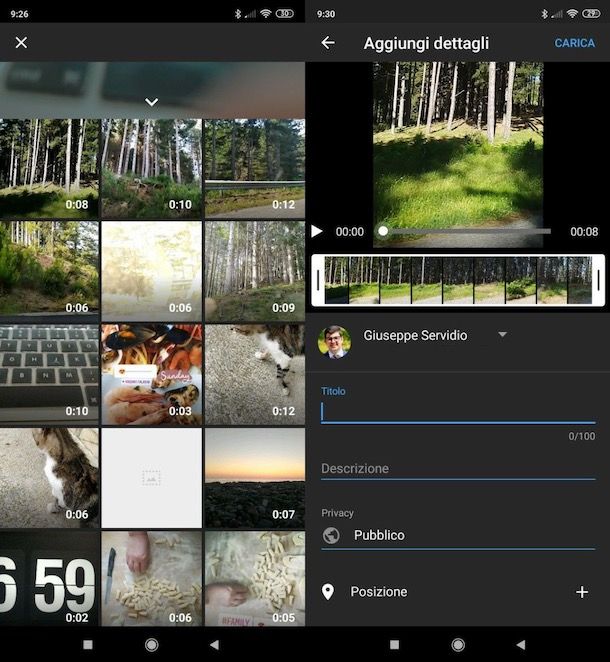Tap the Bluetooth icon in 9:30 status bar

click(545, 14)
